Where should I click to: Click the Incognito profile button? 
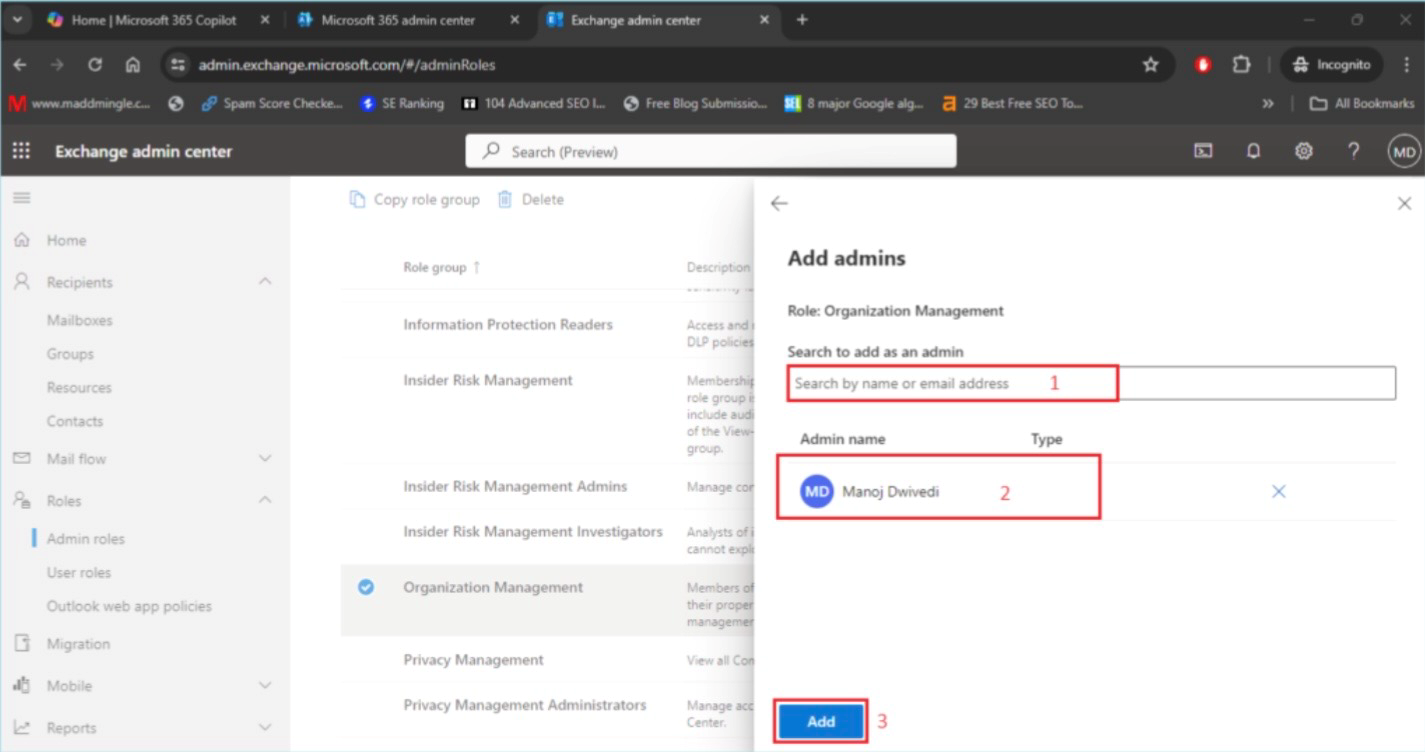pos(1332,64)
